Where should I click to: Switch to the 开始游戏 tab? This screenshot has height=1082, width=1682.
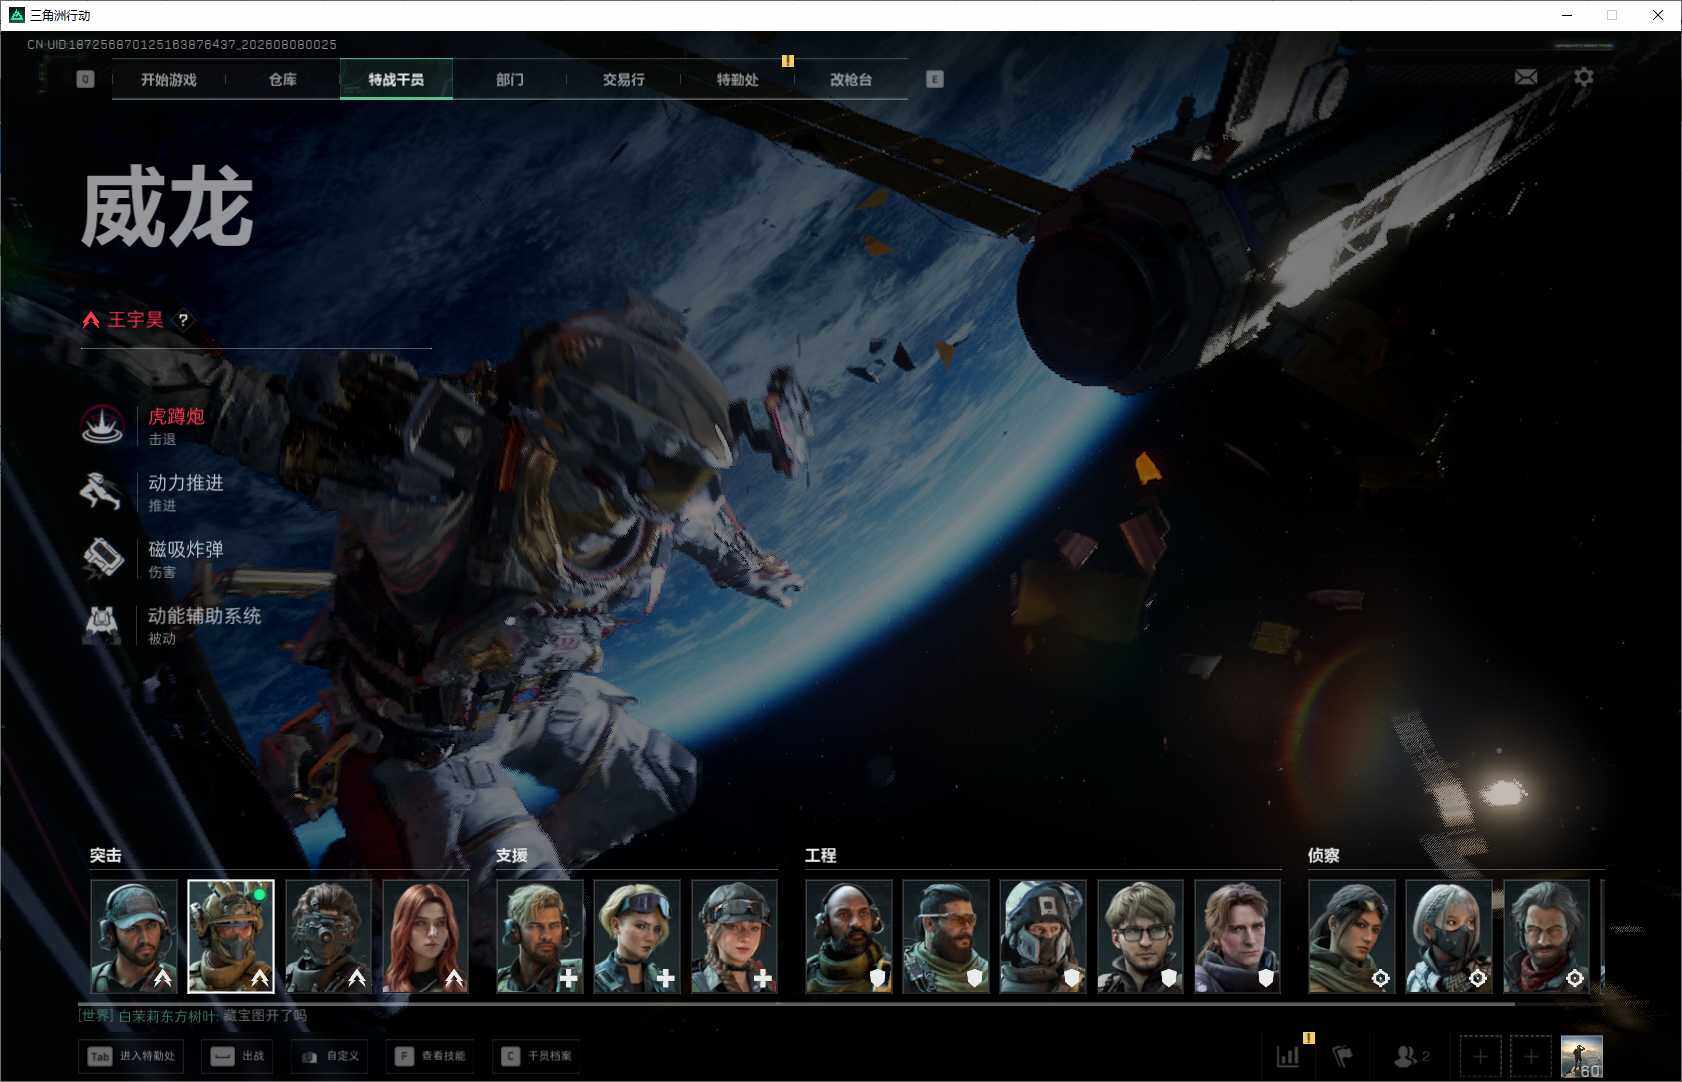coord(169,79)
